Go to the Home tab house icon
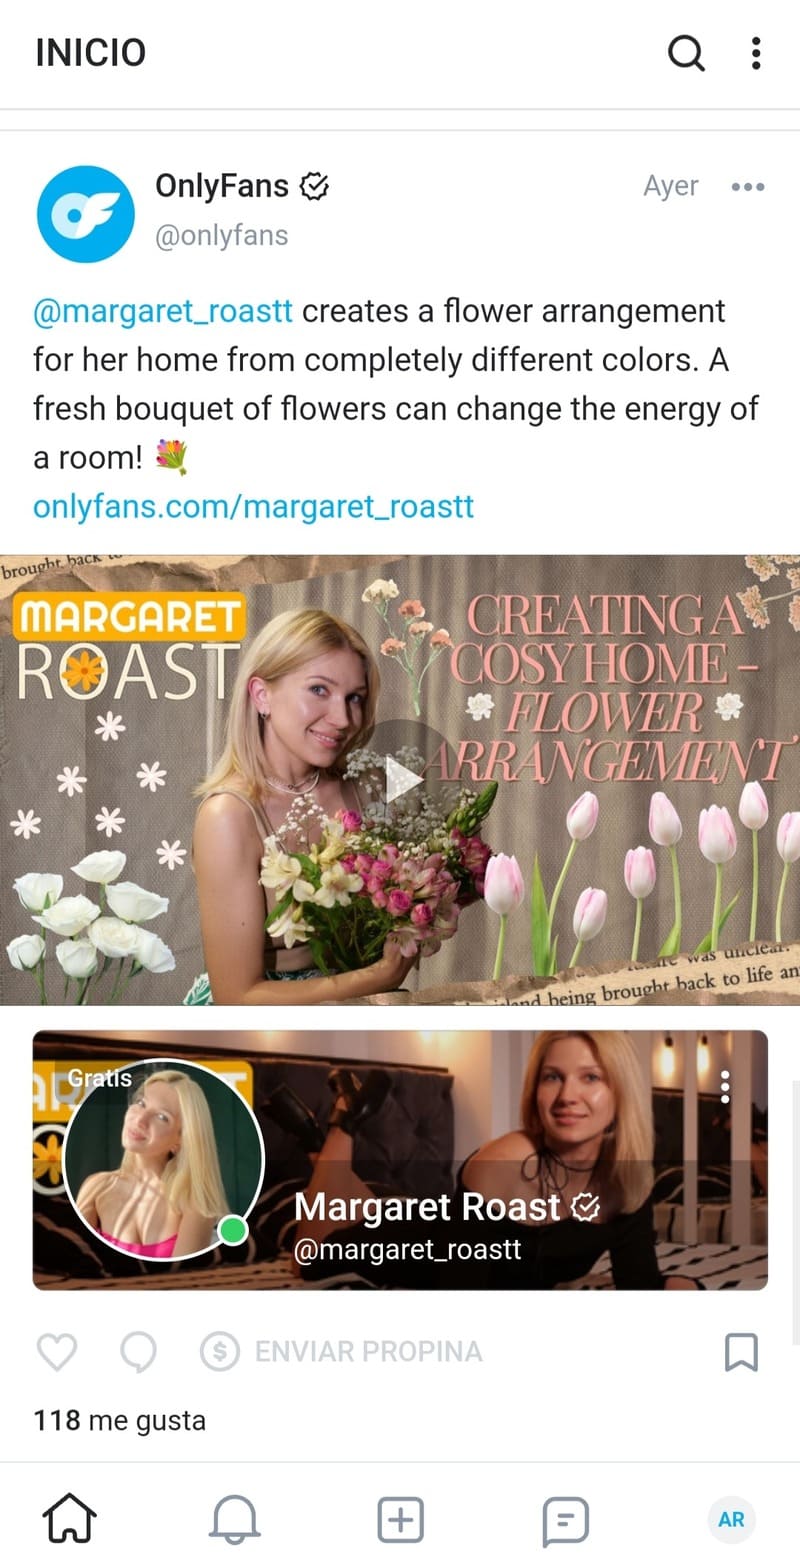The width and height of the screenshot is (800, 1563). coord(69,1520)
